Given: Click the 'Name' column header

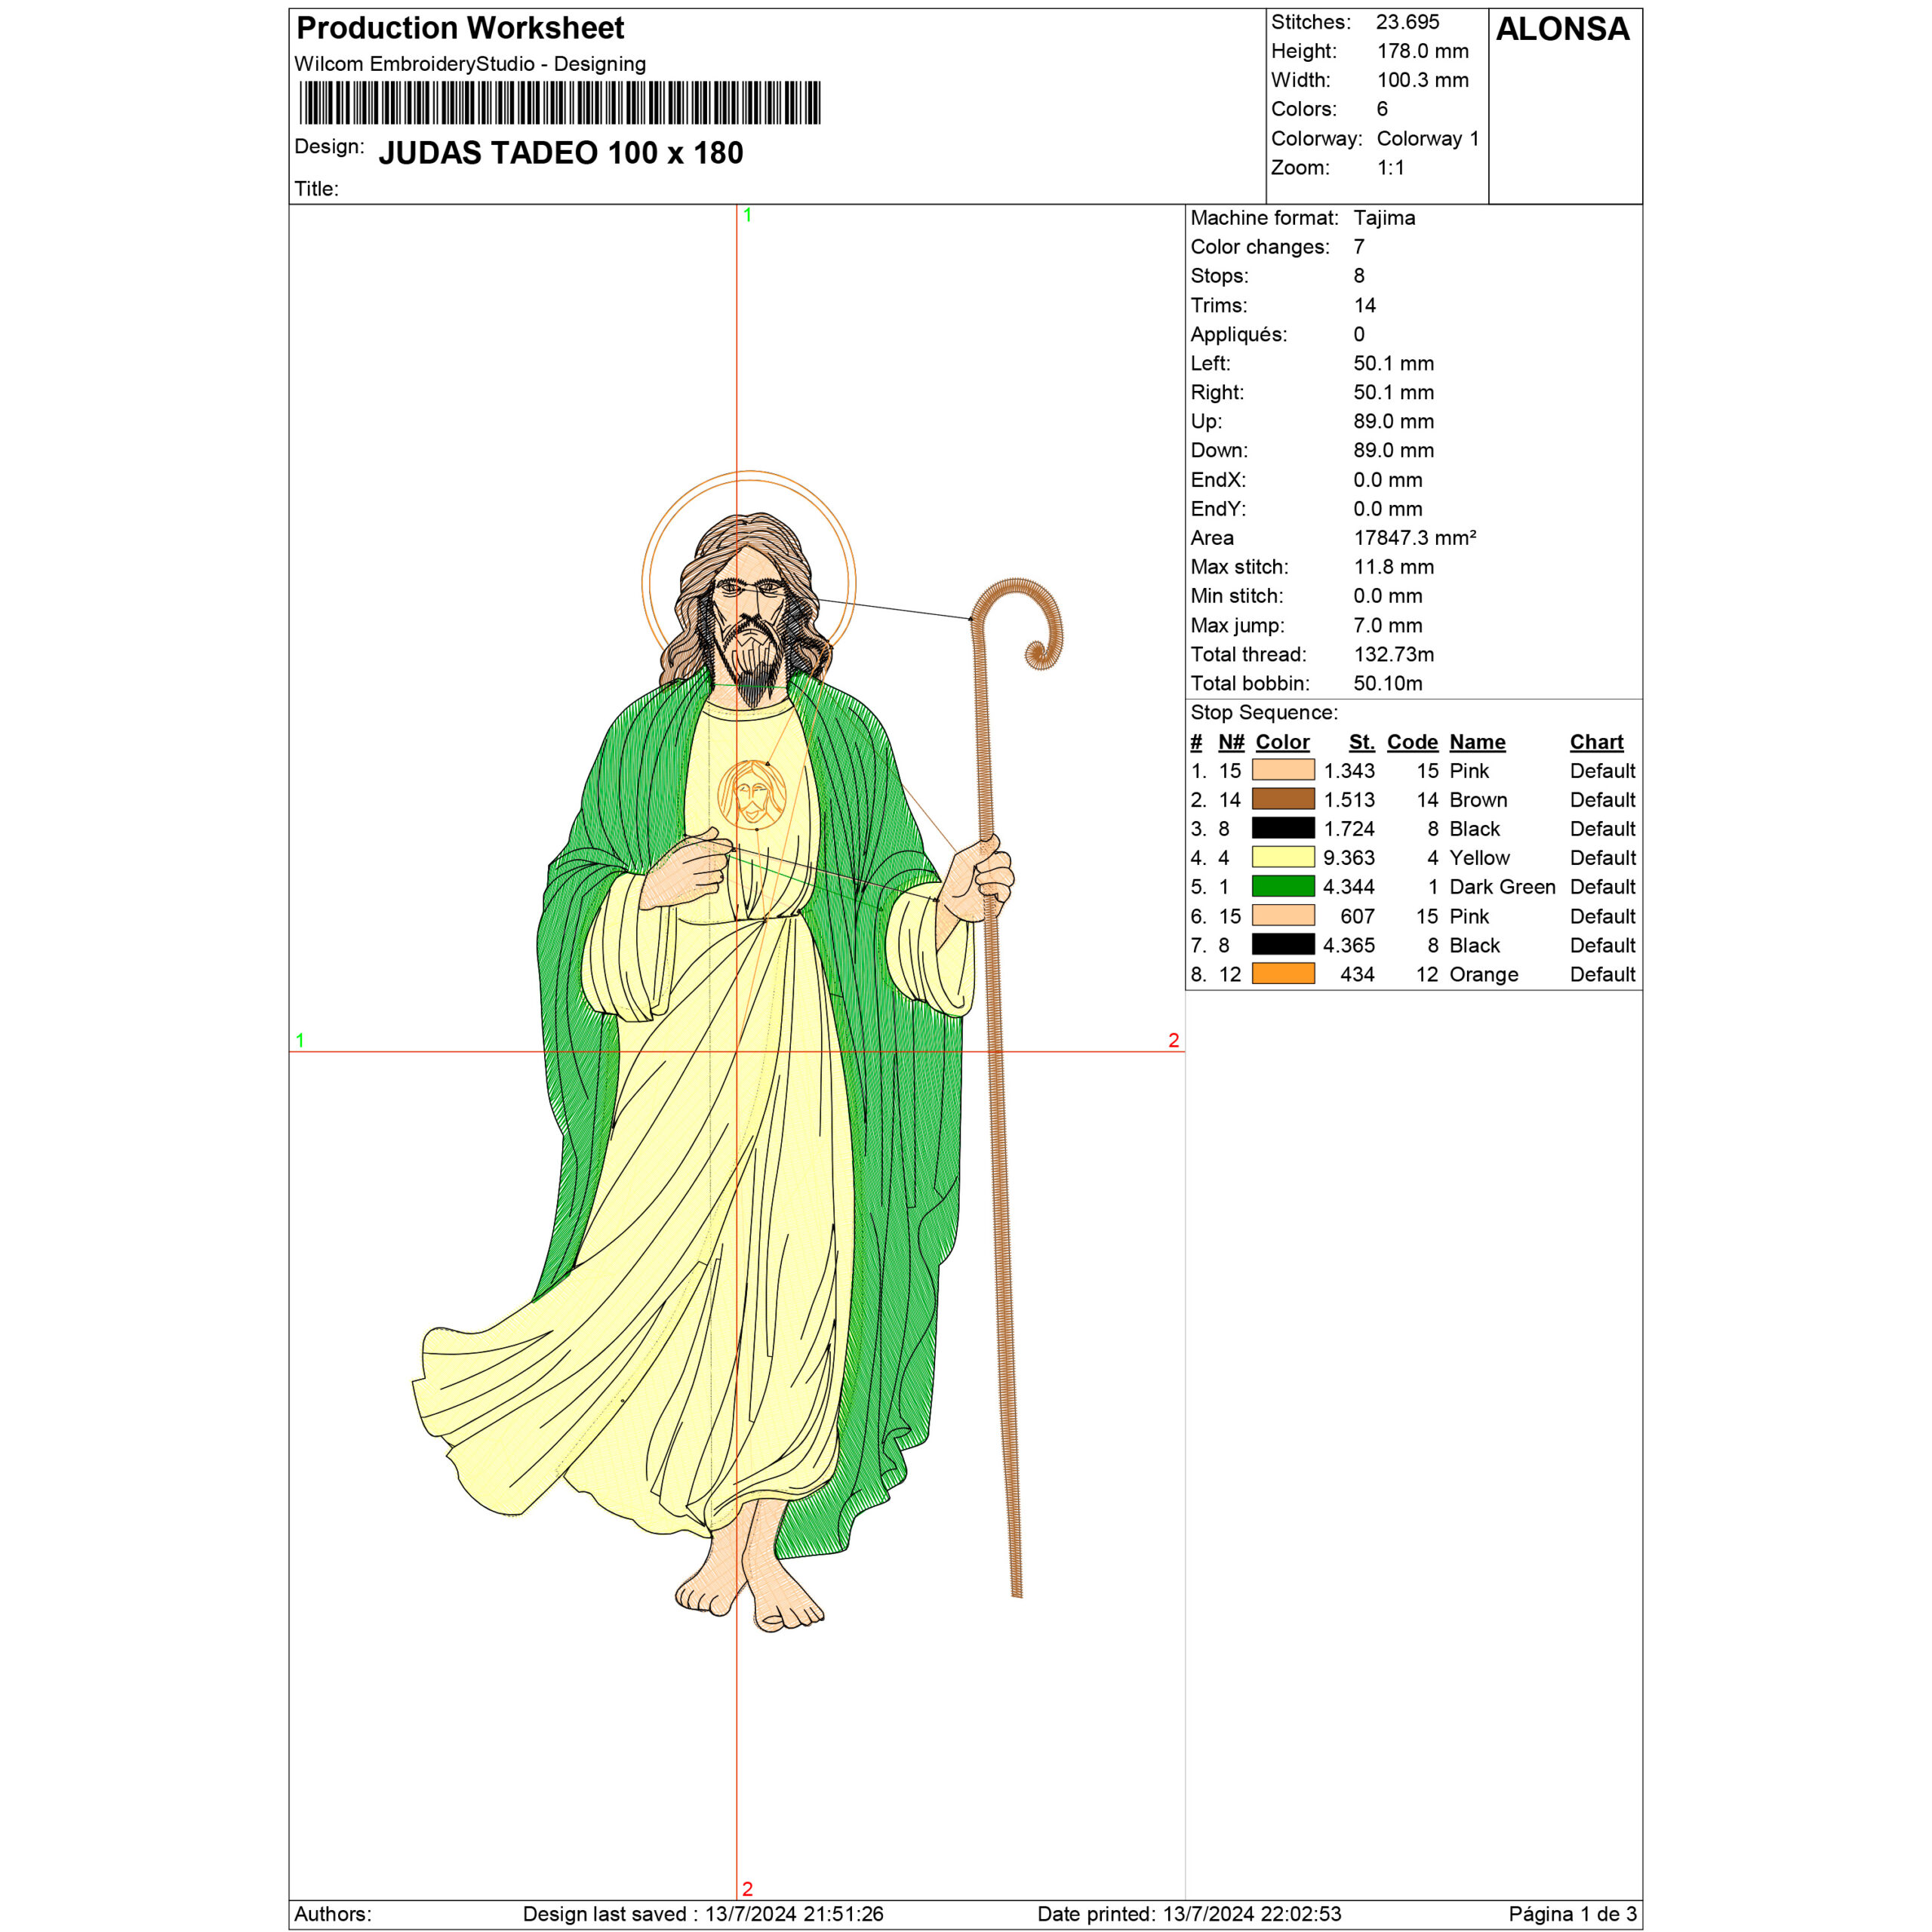Looking at the screenshot, I should (x=1477, y=742).
